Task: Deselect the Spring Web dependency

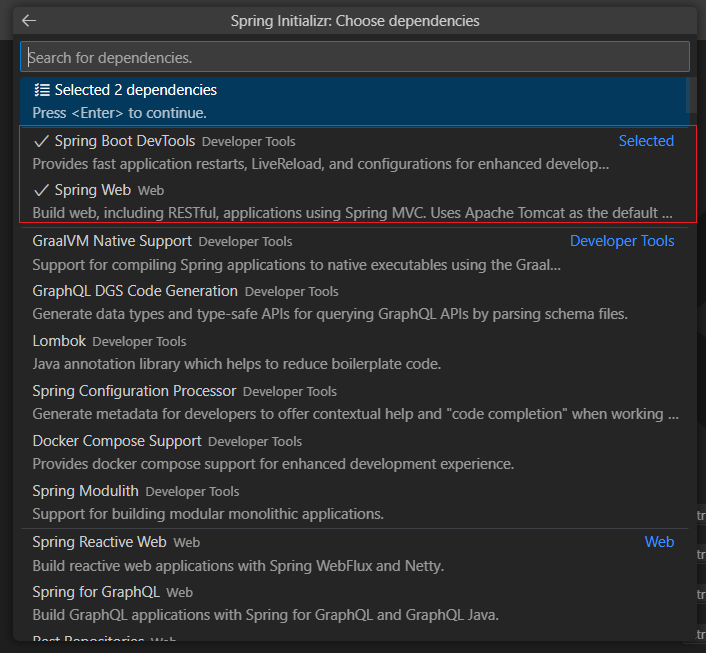Action: [x=355, y=201]
